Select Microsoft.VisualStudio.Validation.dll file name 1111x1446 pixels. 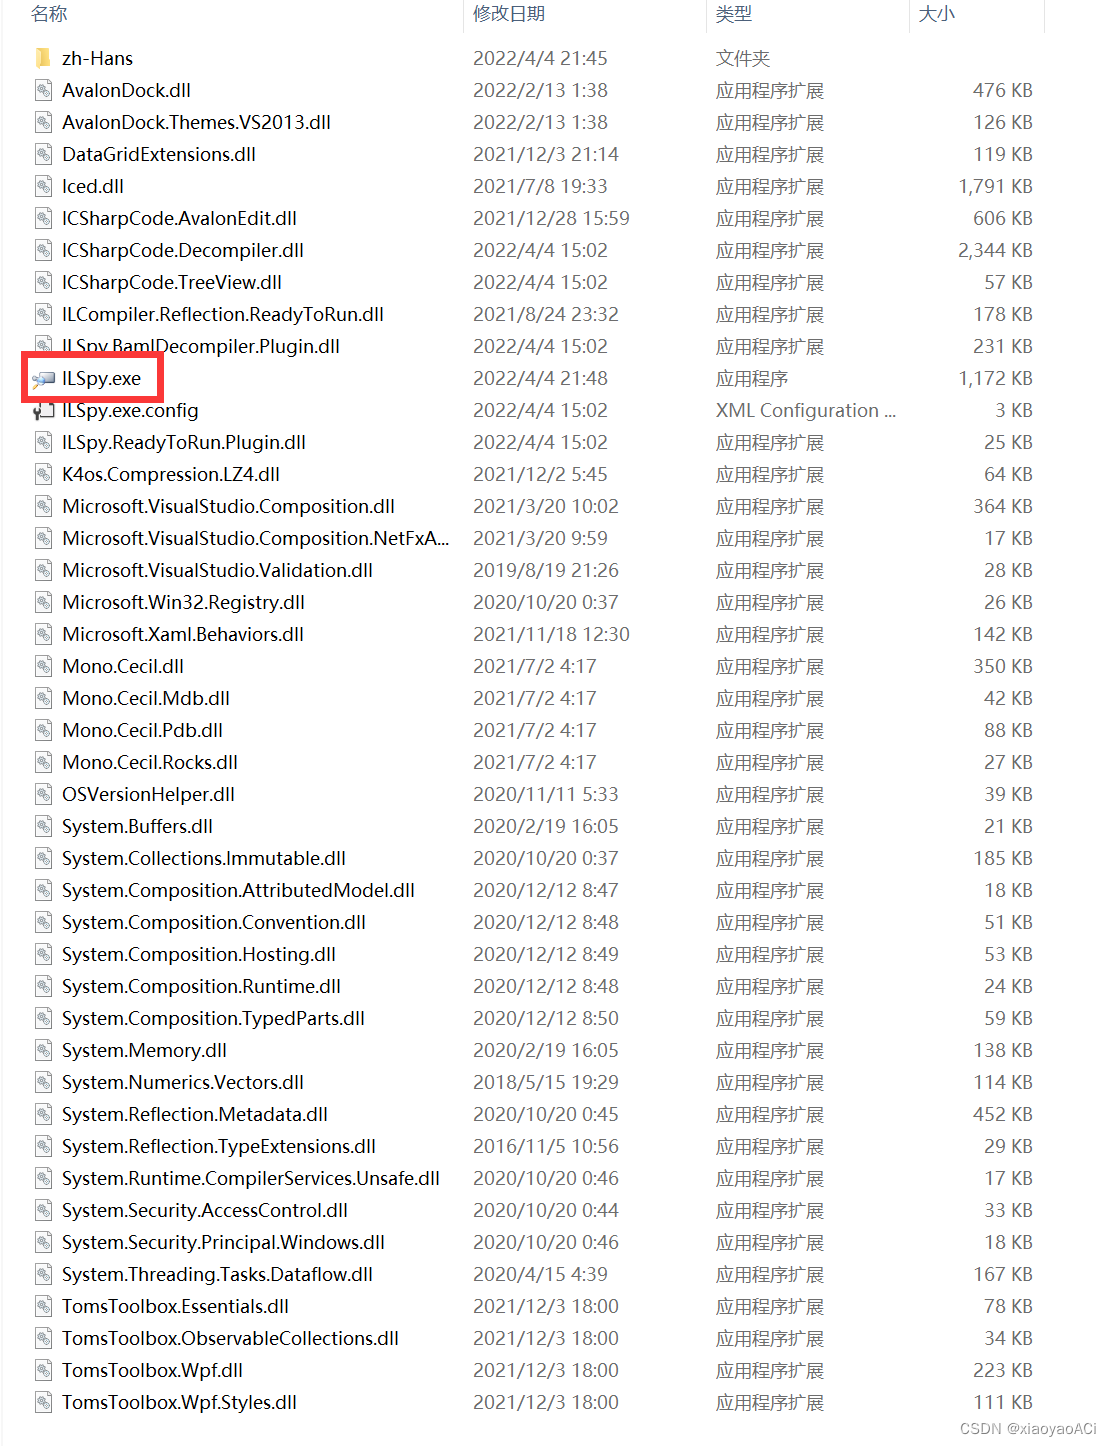click(x=217, y=570)
